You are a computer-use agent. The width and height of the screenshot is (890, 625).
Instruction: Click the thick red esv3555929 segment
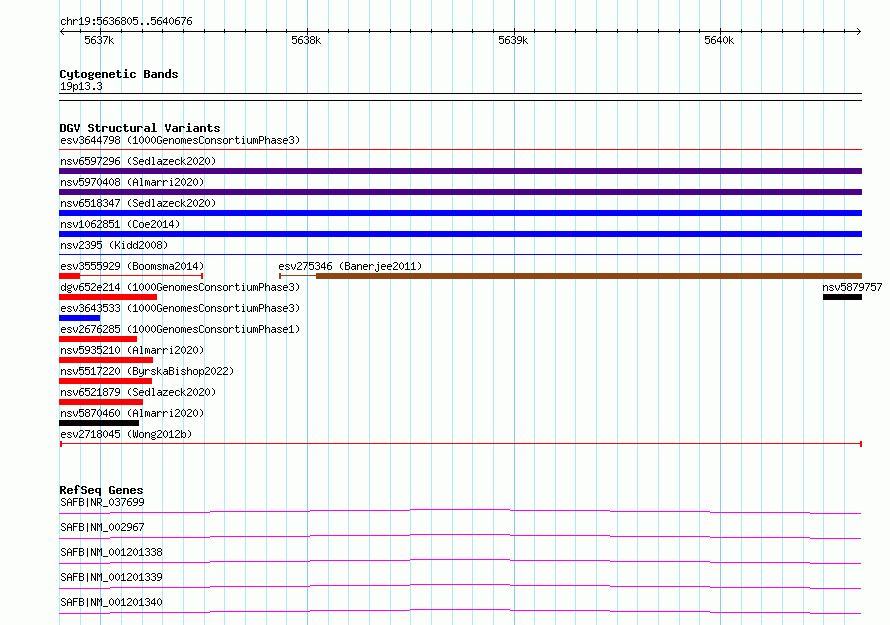[x=69, y=276]
